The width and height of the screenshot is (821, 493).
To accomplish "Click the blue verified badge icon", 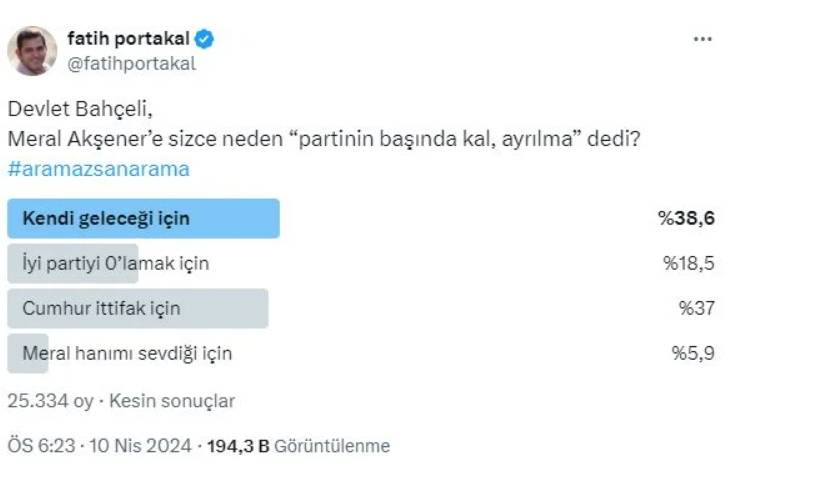I will coord(204,39).
